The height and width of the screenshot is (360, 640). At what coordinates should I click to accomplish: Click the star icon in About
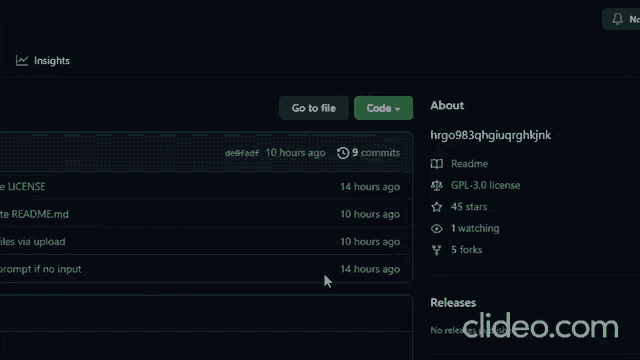[x=437, y=207]
